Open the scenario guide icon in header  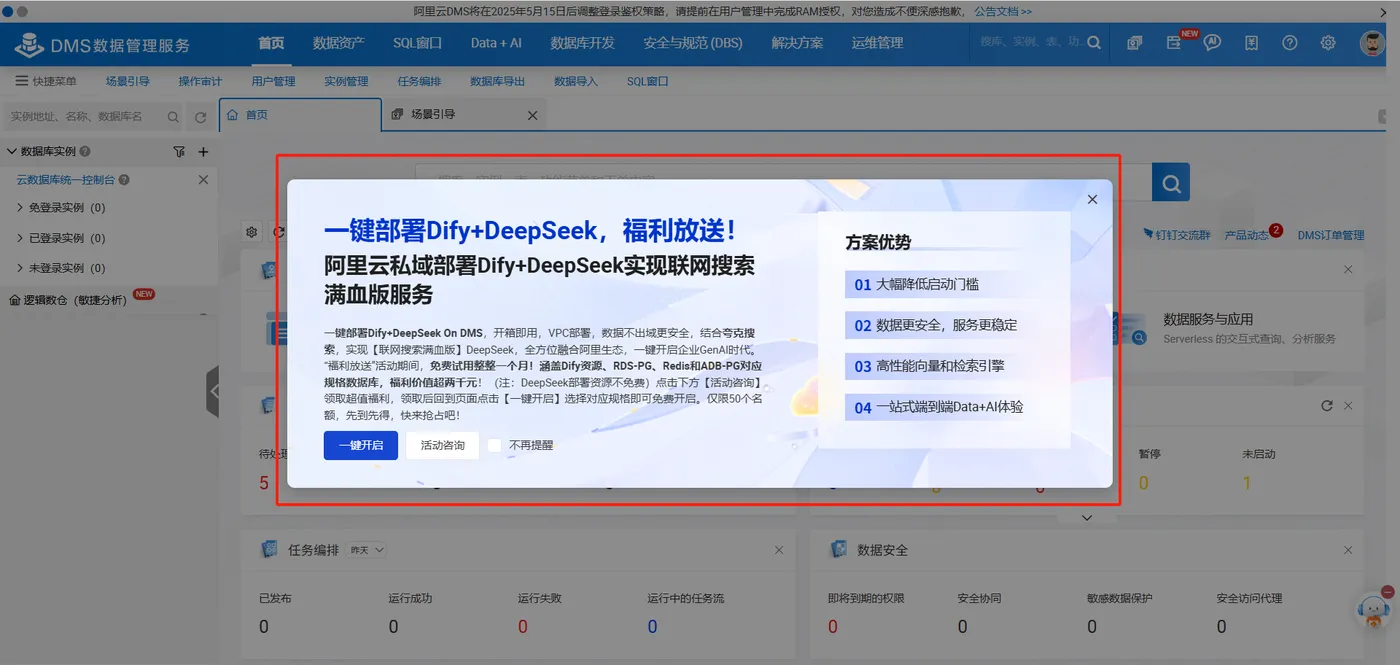(x=1135, y=43)
